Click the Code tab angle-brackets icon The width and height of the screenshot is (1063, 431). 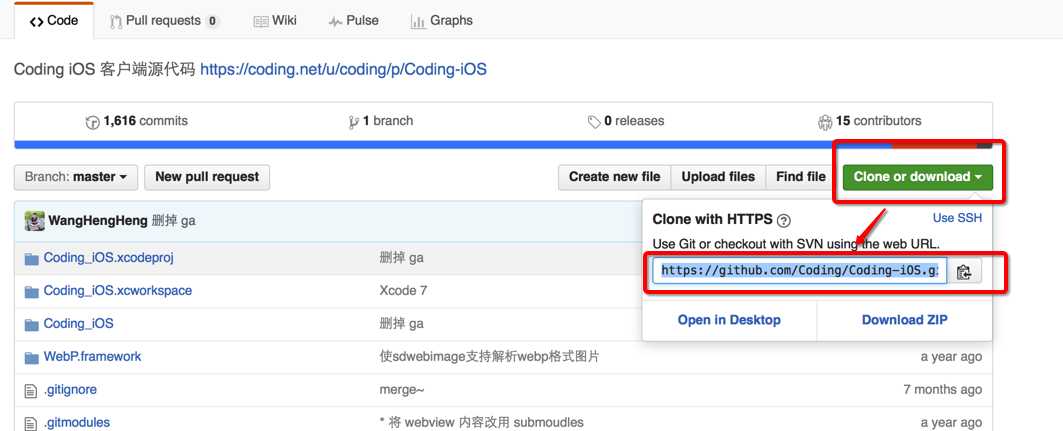(x=37, y=22)
